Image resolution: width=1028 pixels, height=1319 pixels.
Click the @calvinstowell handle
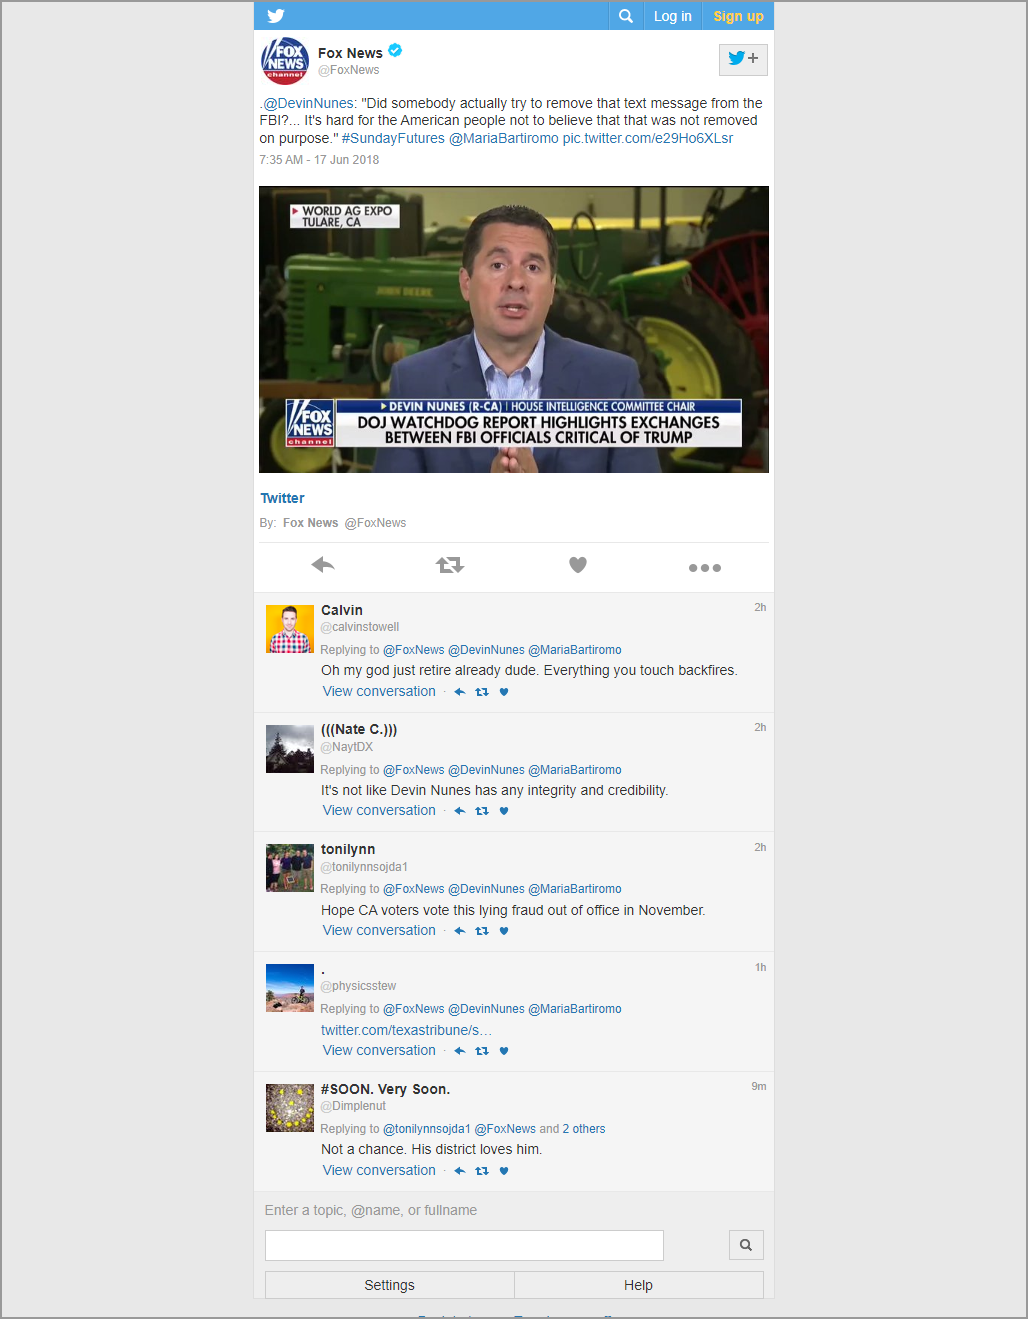(x=360, y=627)
